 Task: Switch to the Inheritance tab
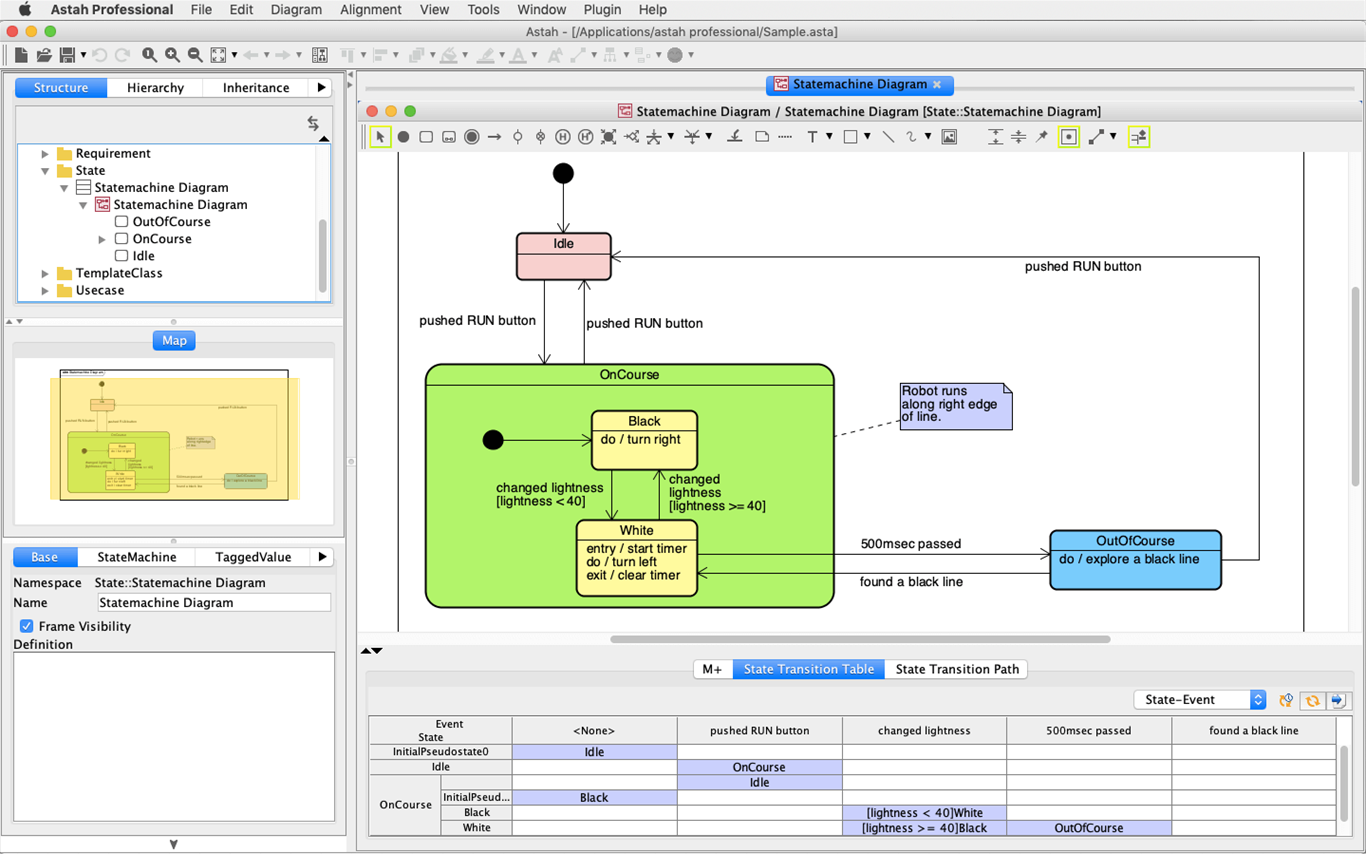click(x=256, y=88)
